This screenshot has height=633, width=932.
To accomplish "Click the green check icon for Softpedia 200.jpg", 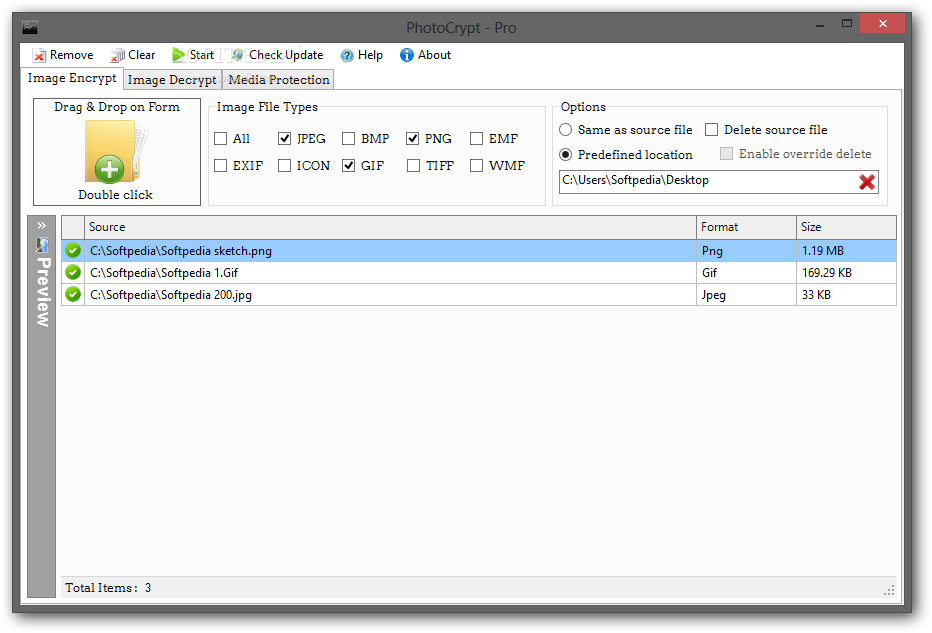I will click(x=73, y=294).
